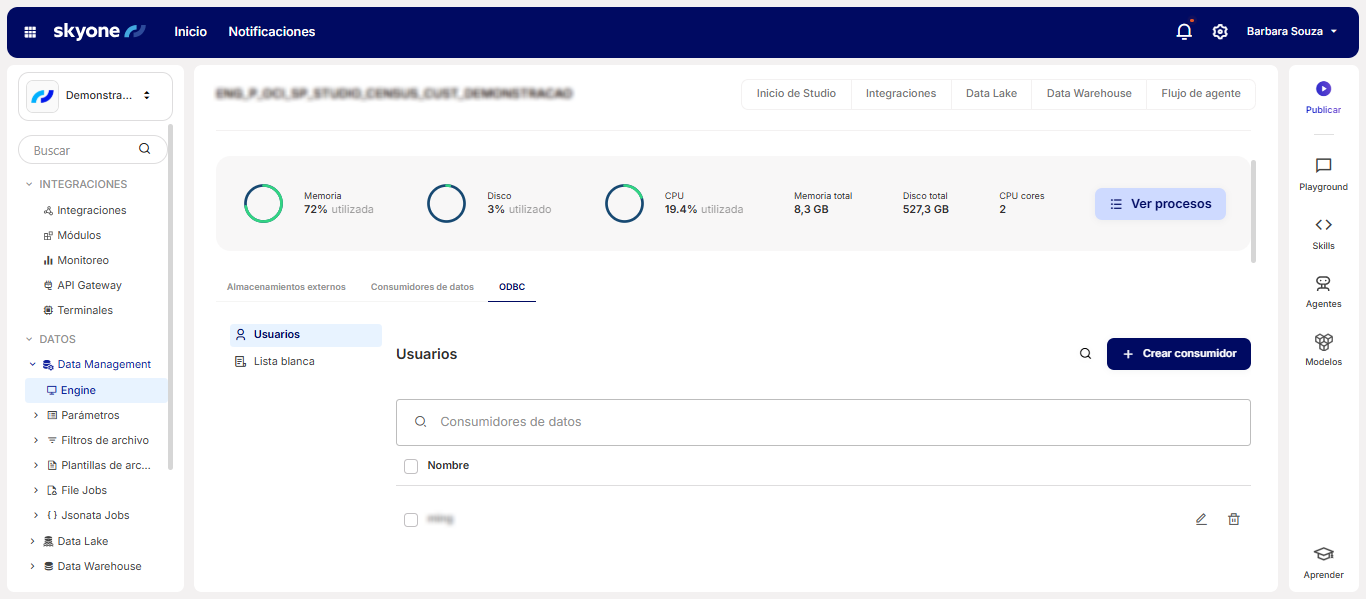Viewport: 1366px width, 599px height.
Task: Open the Playground chat icon
Action: point(1323,166)
